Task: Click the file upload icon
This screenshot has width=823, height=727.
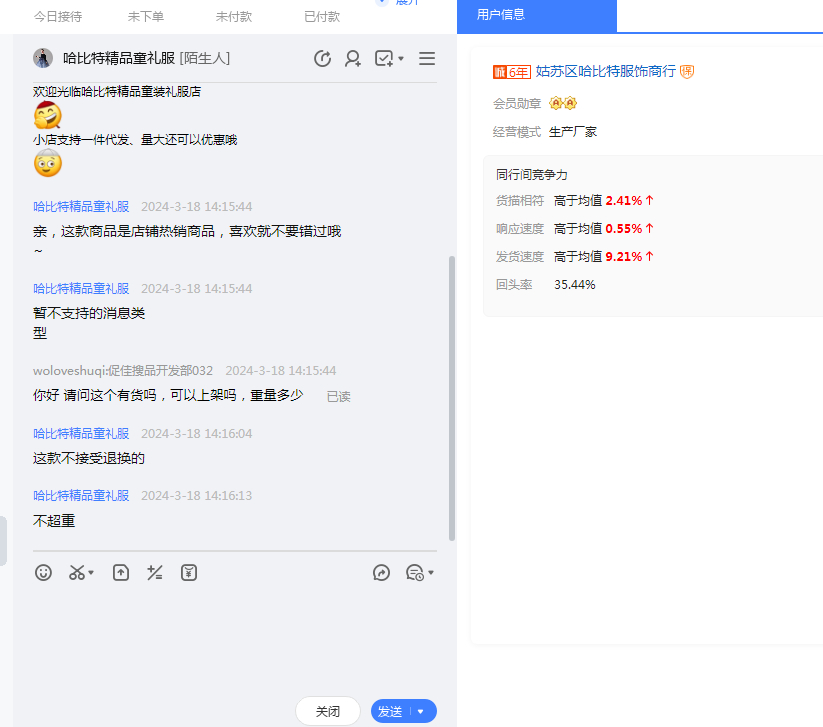Action: 121,573
